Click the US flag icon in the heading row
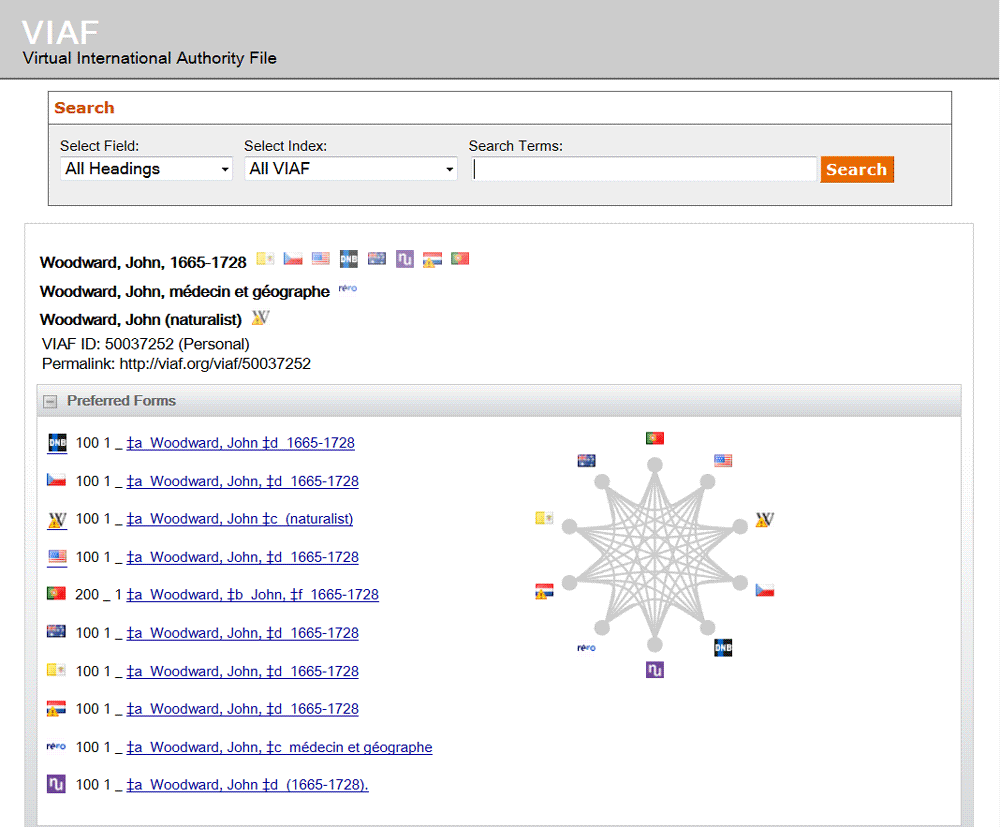Screen dimensions: 1000x827 321,258
